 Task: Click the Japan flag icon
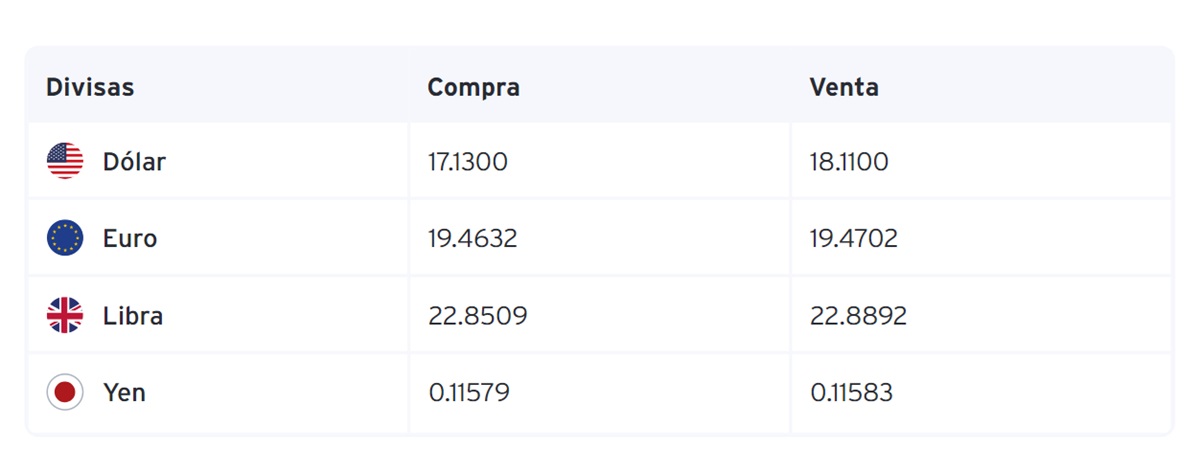[x=65, y=392]
